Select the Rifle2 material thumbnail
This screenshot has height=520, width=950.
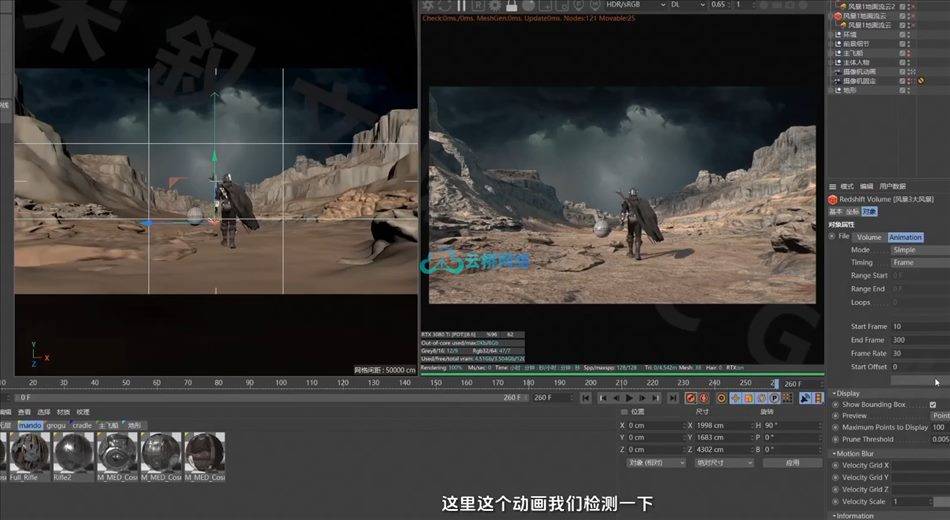pos(73,453)
